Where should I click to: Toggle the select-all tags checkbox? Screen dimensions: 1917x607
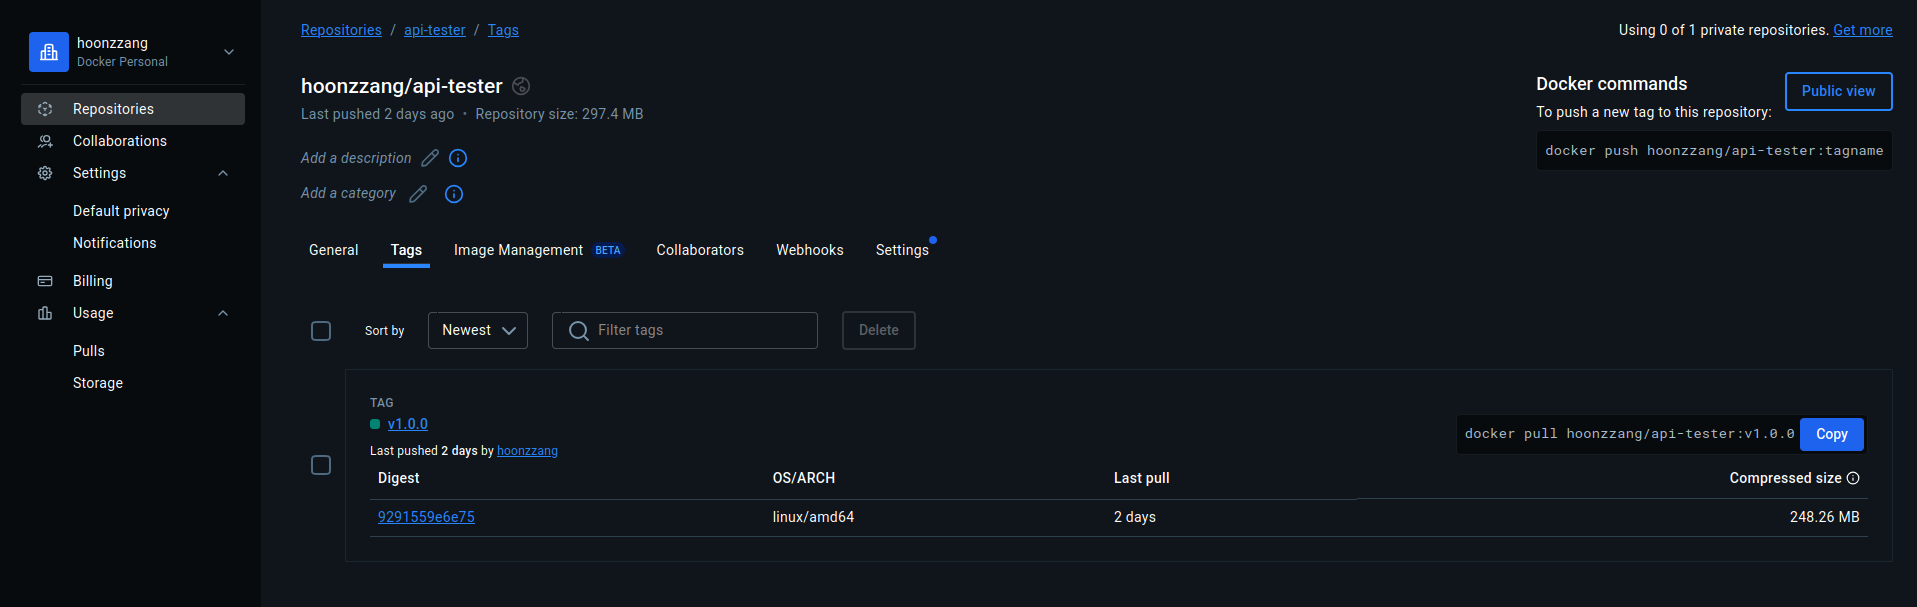[x=321, y=331]
